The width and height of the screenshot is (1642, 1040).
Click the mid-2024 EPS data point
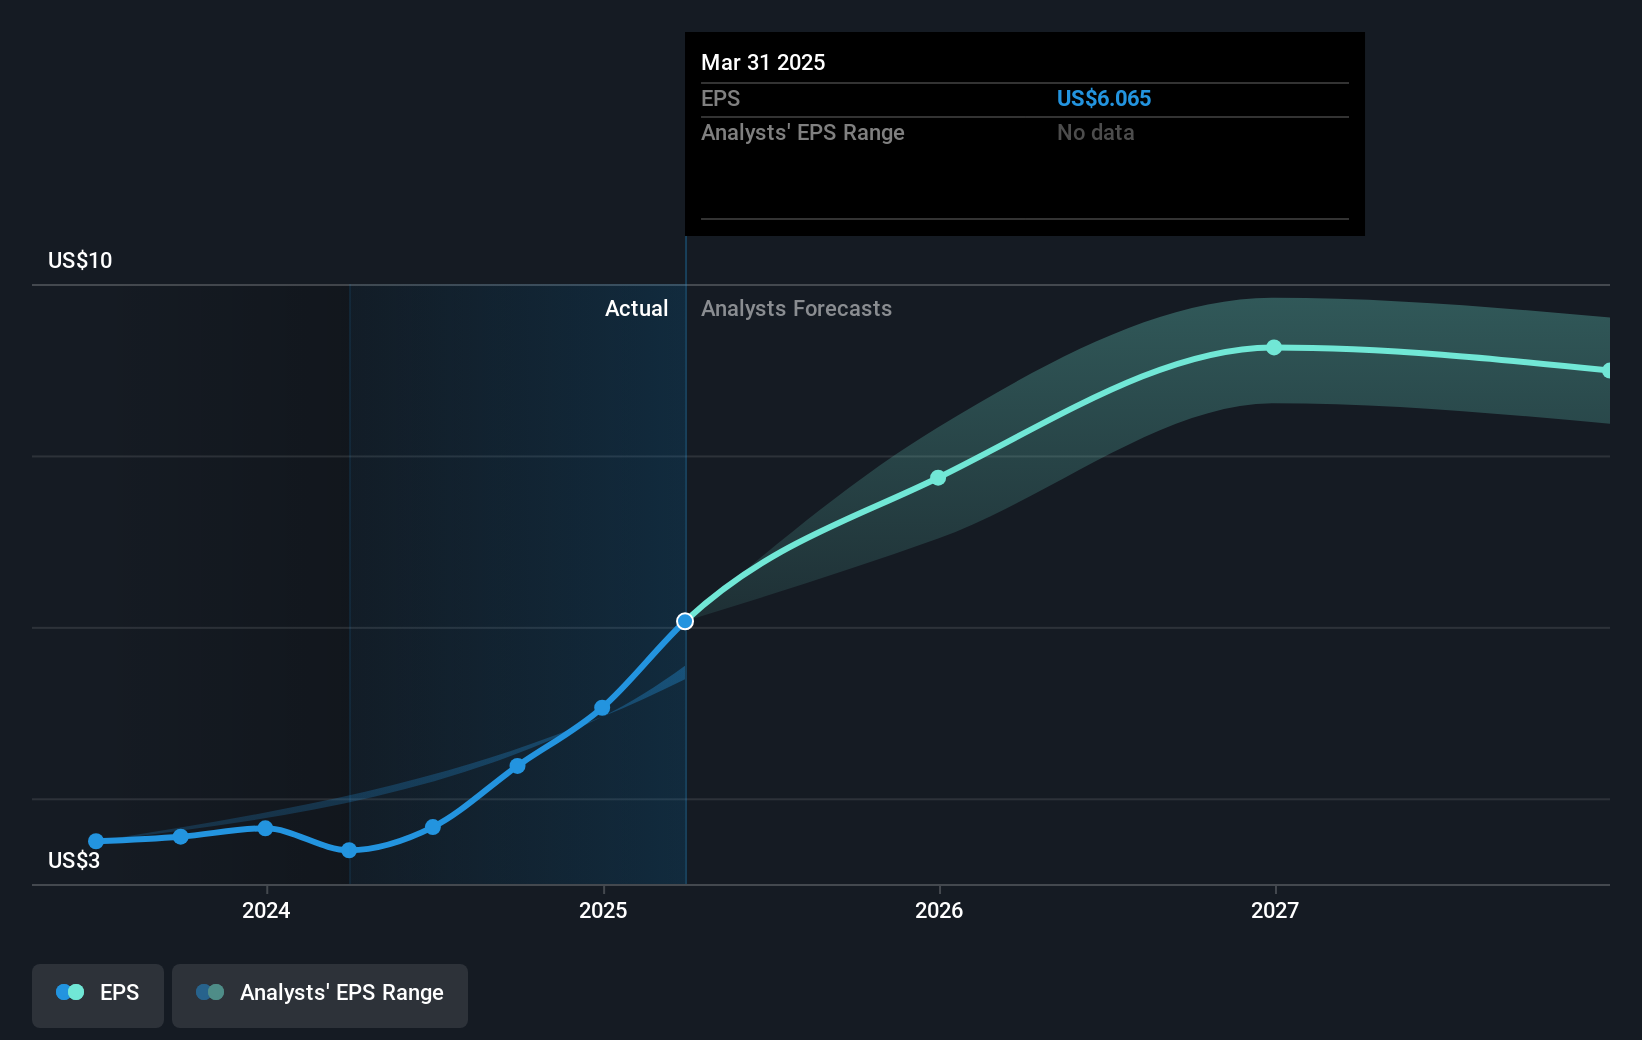point(433,827)
